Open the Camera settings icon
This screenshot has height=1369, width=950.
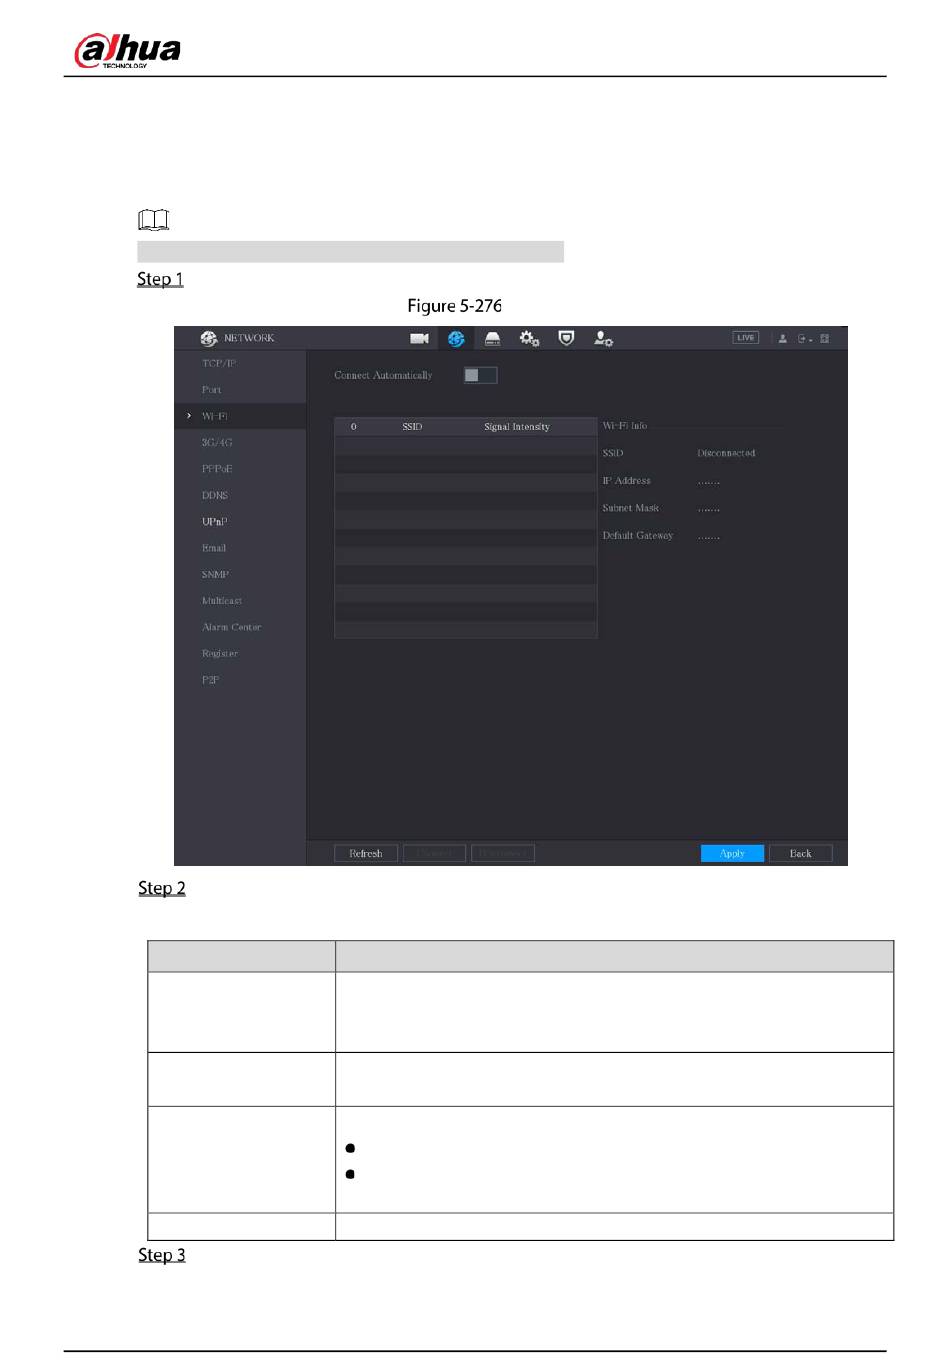[419, 339]
